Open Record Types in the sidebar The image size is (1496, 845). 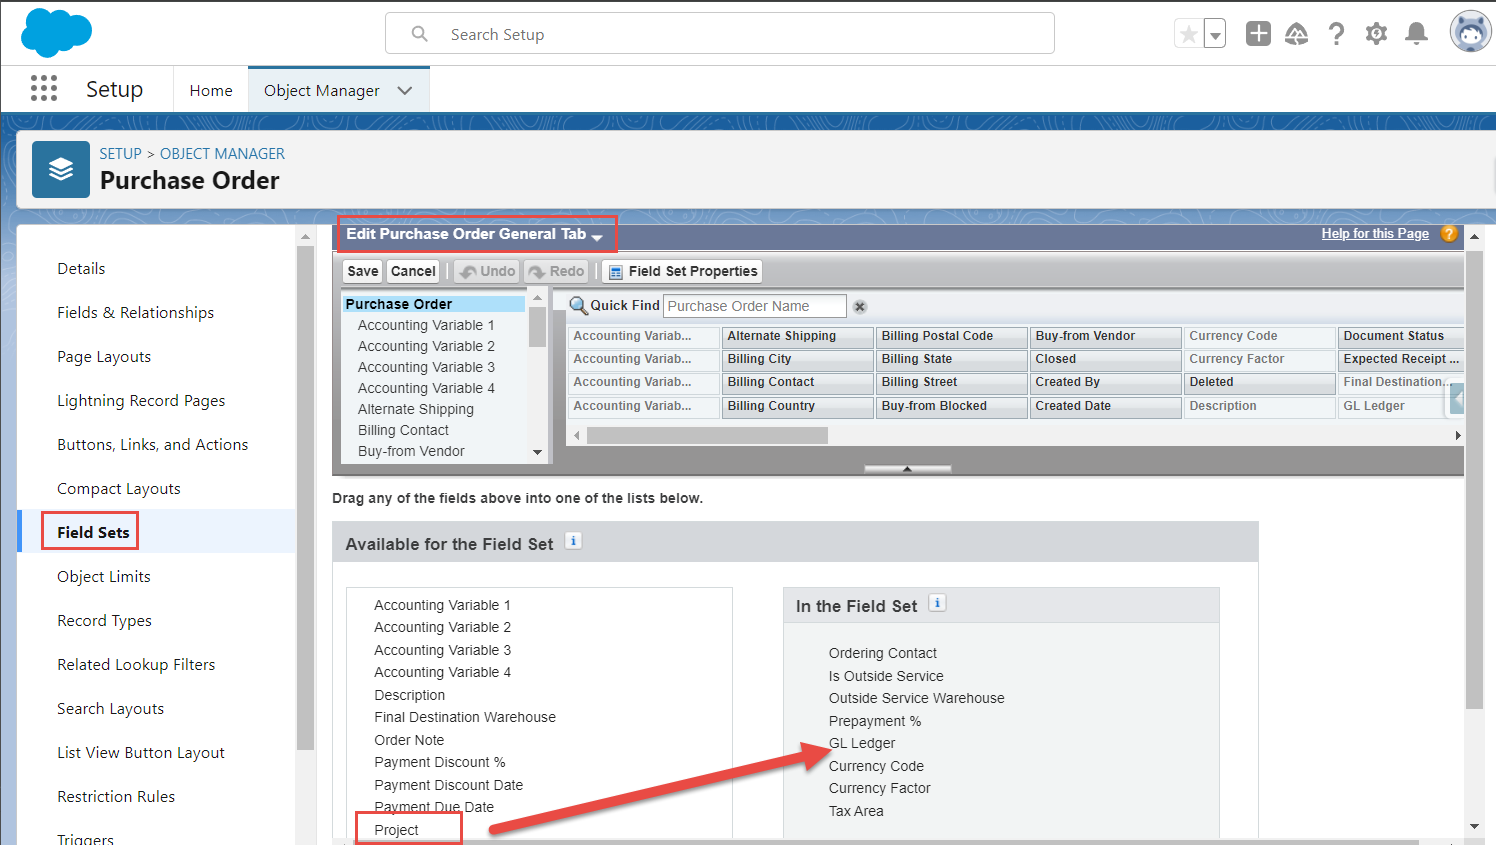coord(105,620)
